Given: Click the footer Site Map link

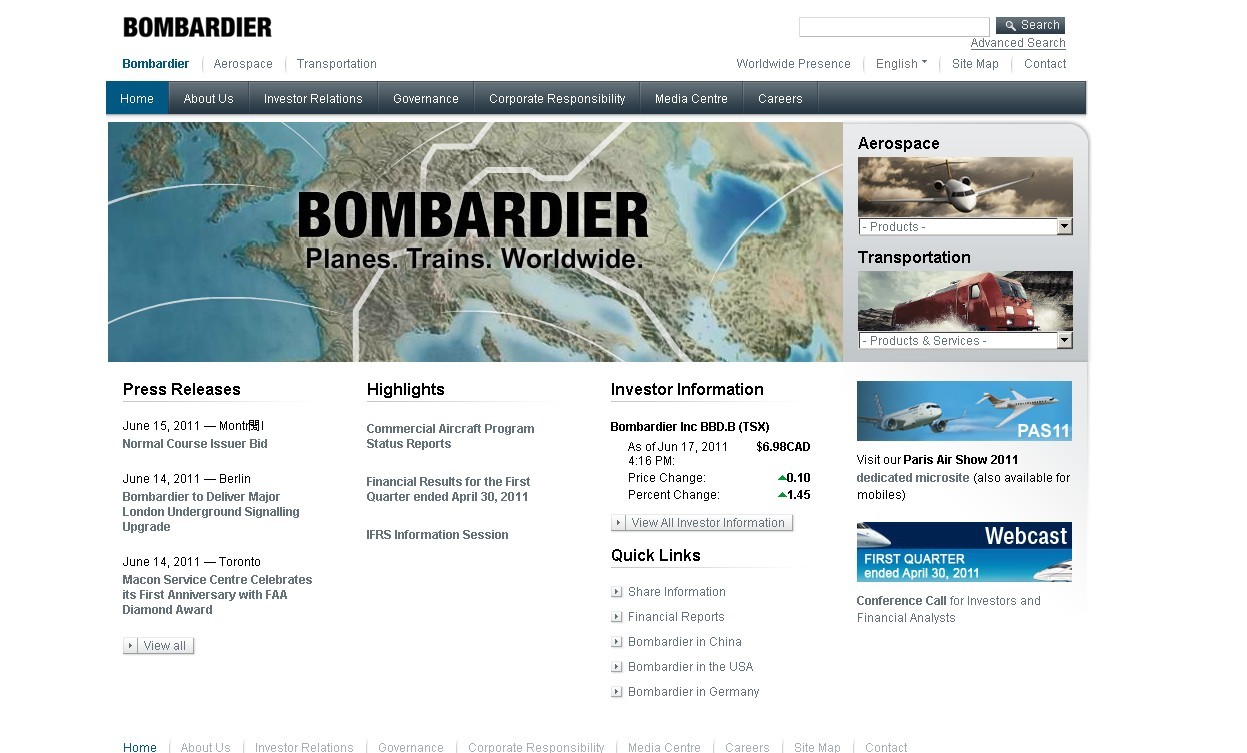Looking at the screenshot, I should coord(817,747).
